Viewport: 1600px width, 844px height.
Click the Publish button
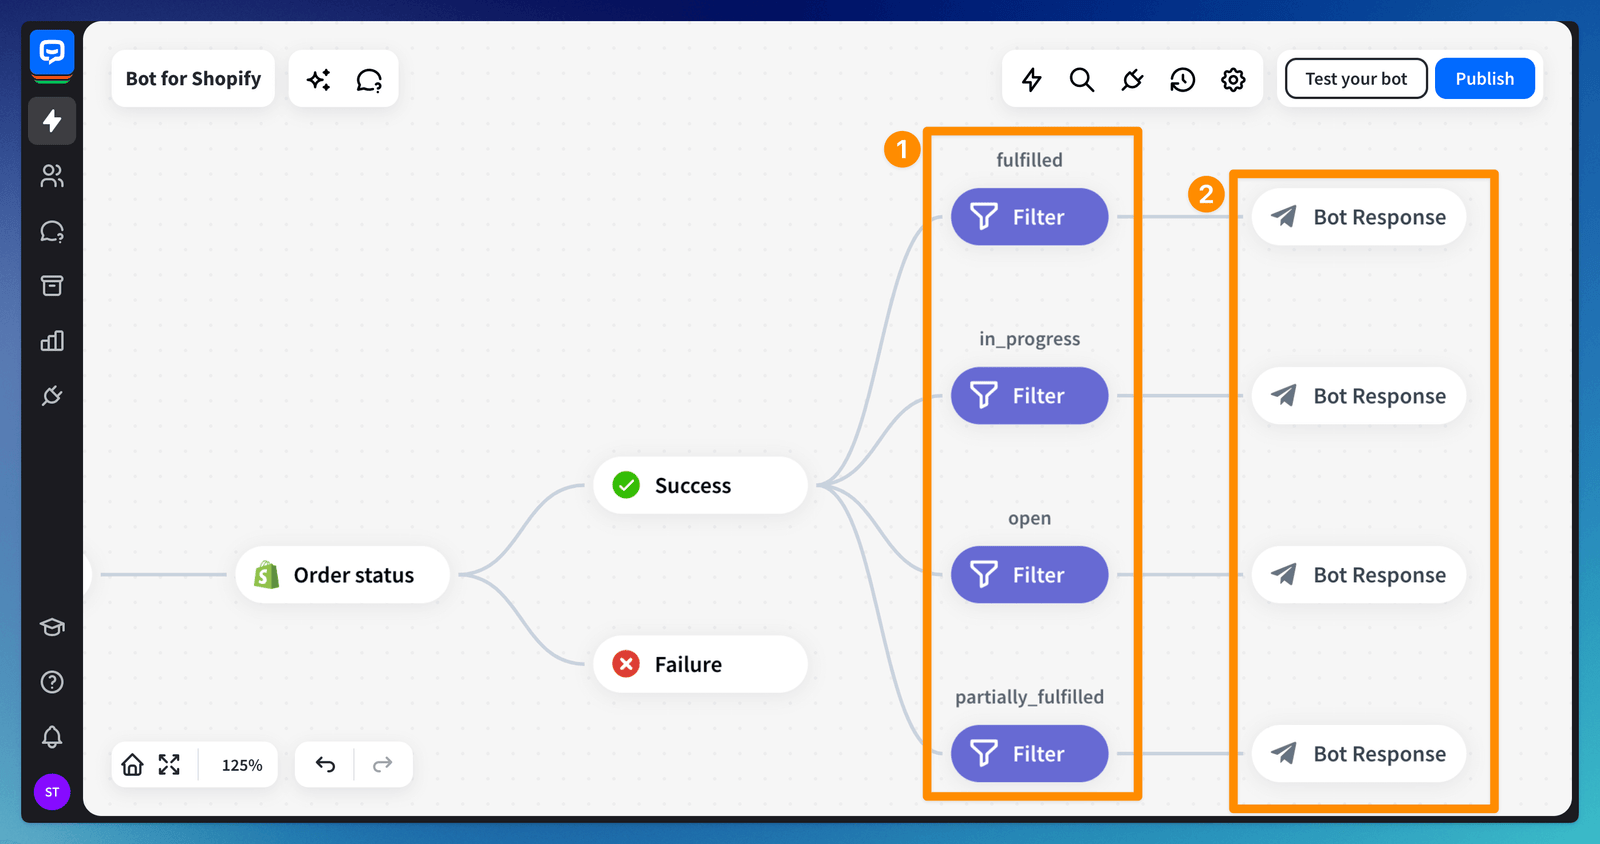click(1484, 79)
